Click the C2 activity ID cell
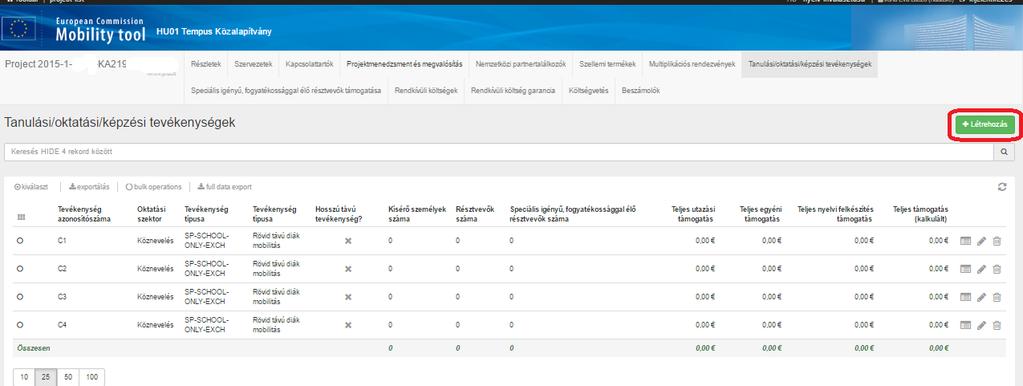 tap(62, 269)
